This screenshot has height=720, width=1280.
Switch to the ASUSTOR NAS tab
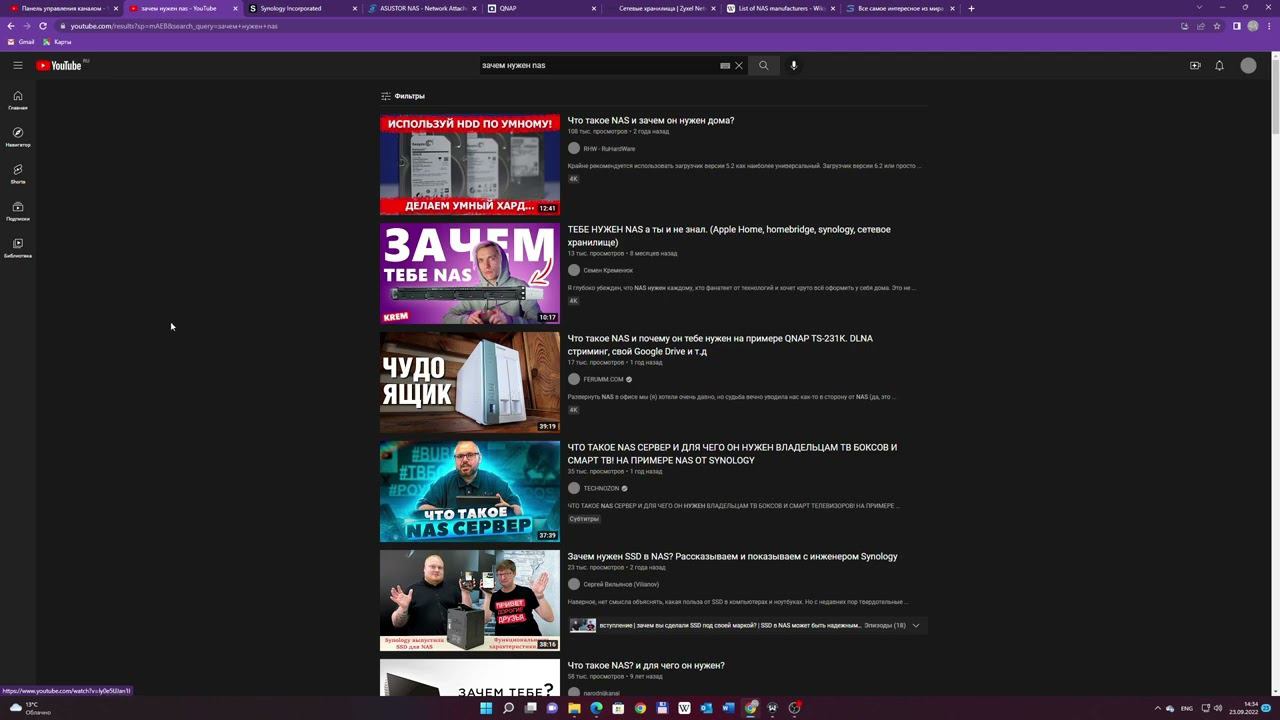tap(421, 8)
